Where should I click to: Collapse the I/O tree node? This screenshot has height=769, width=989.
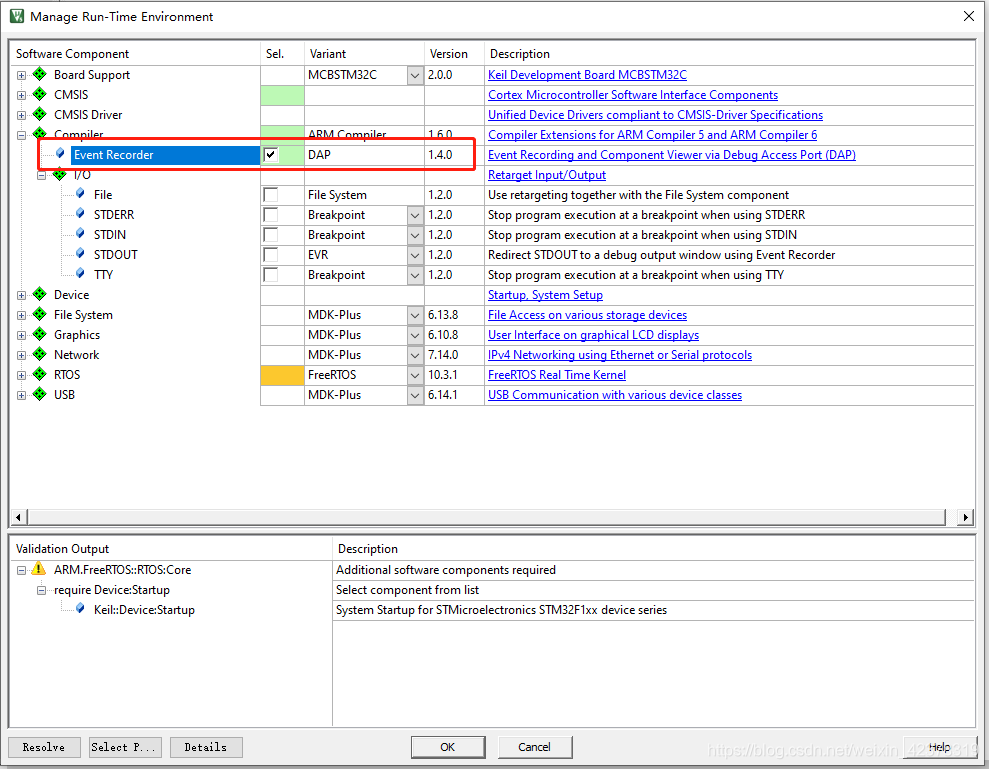42,175
